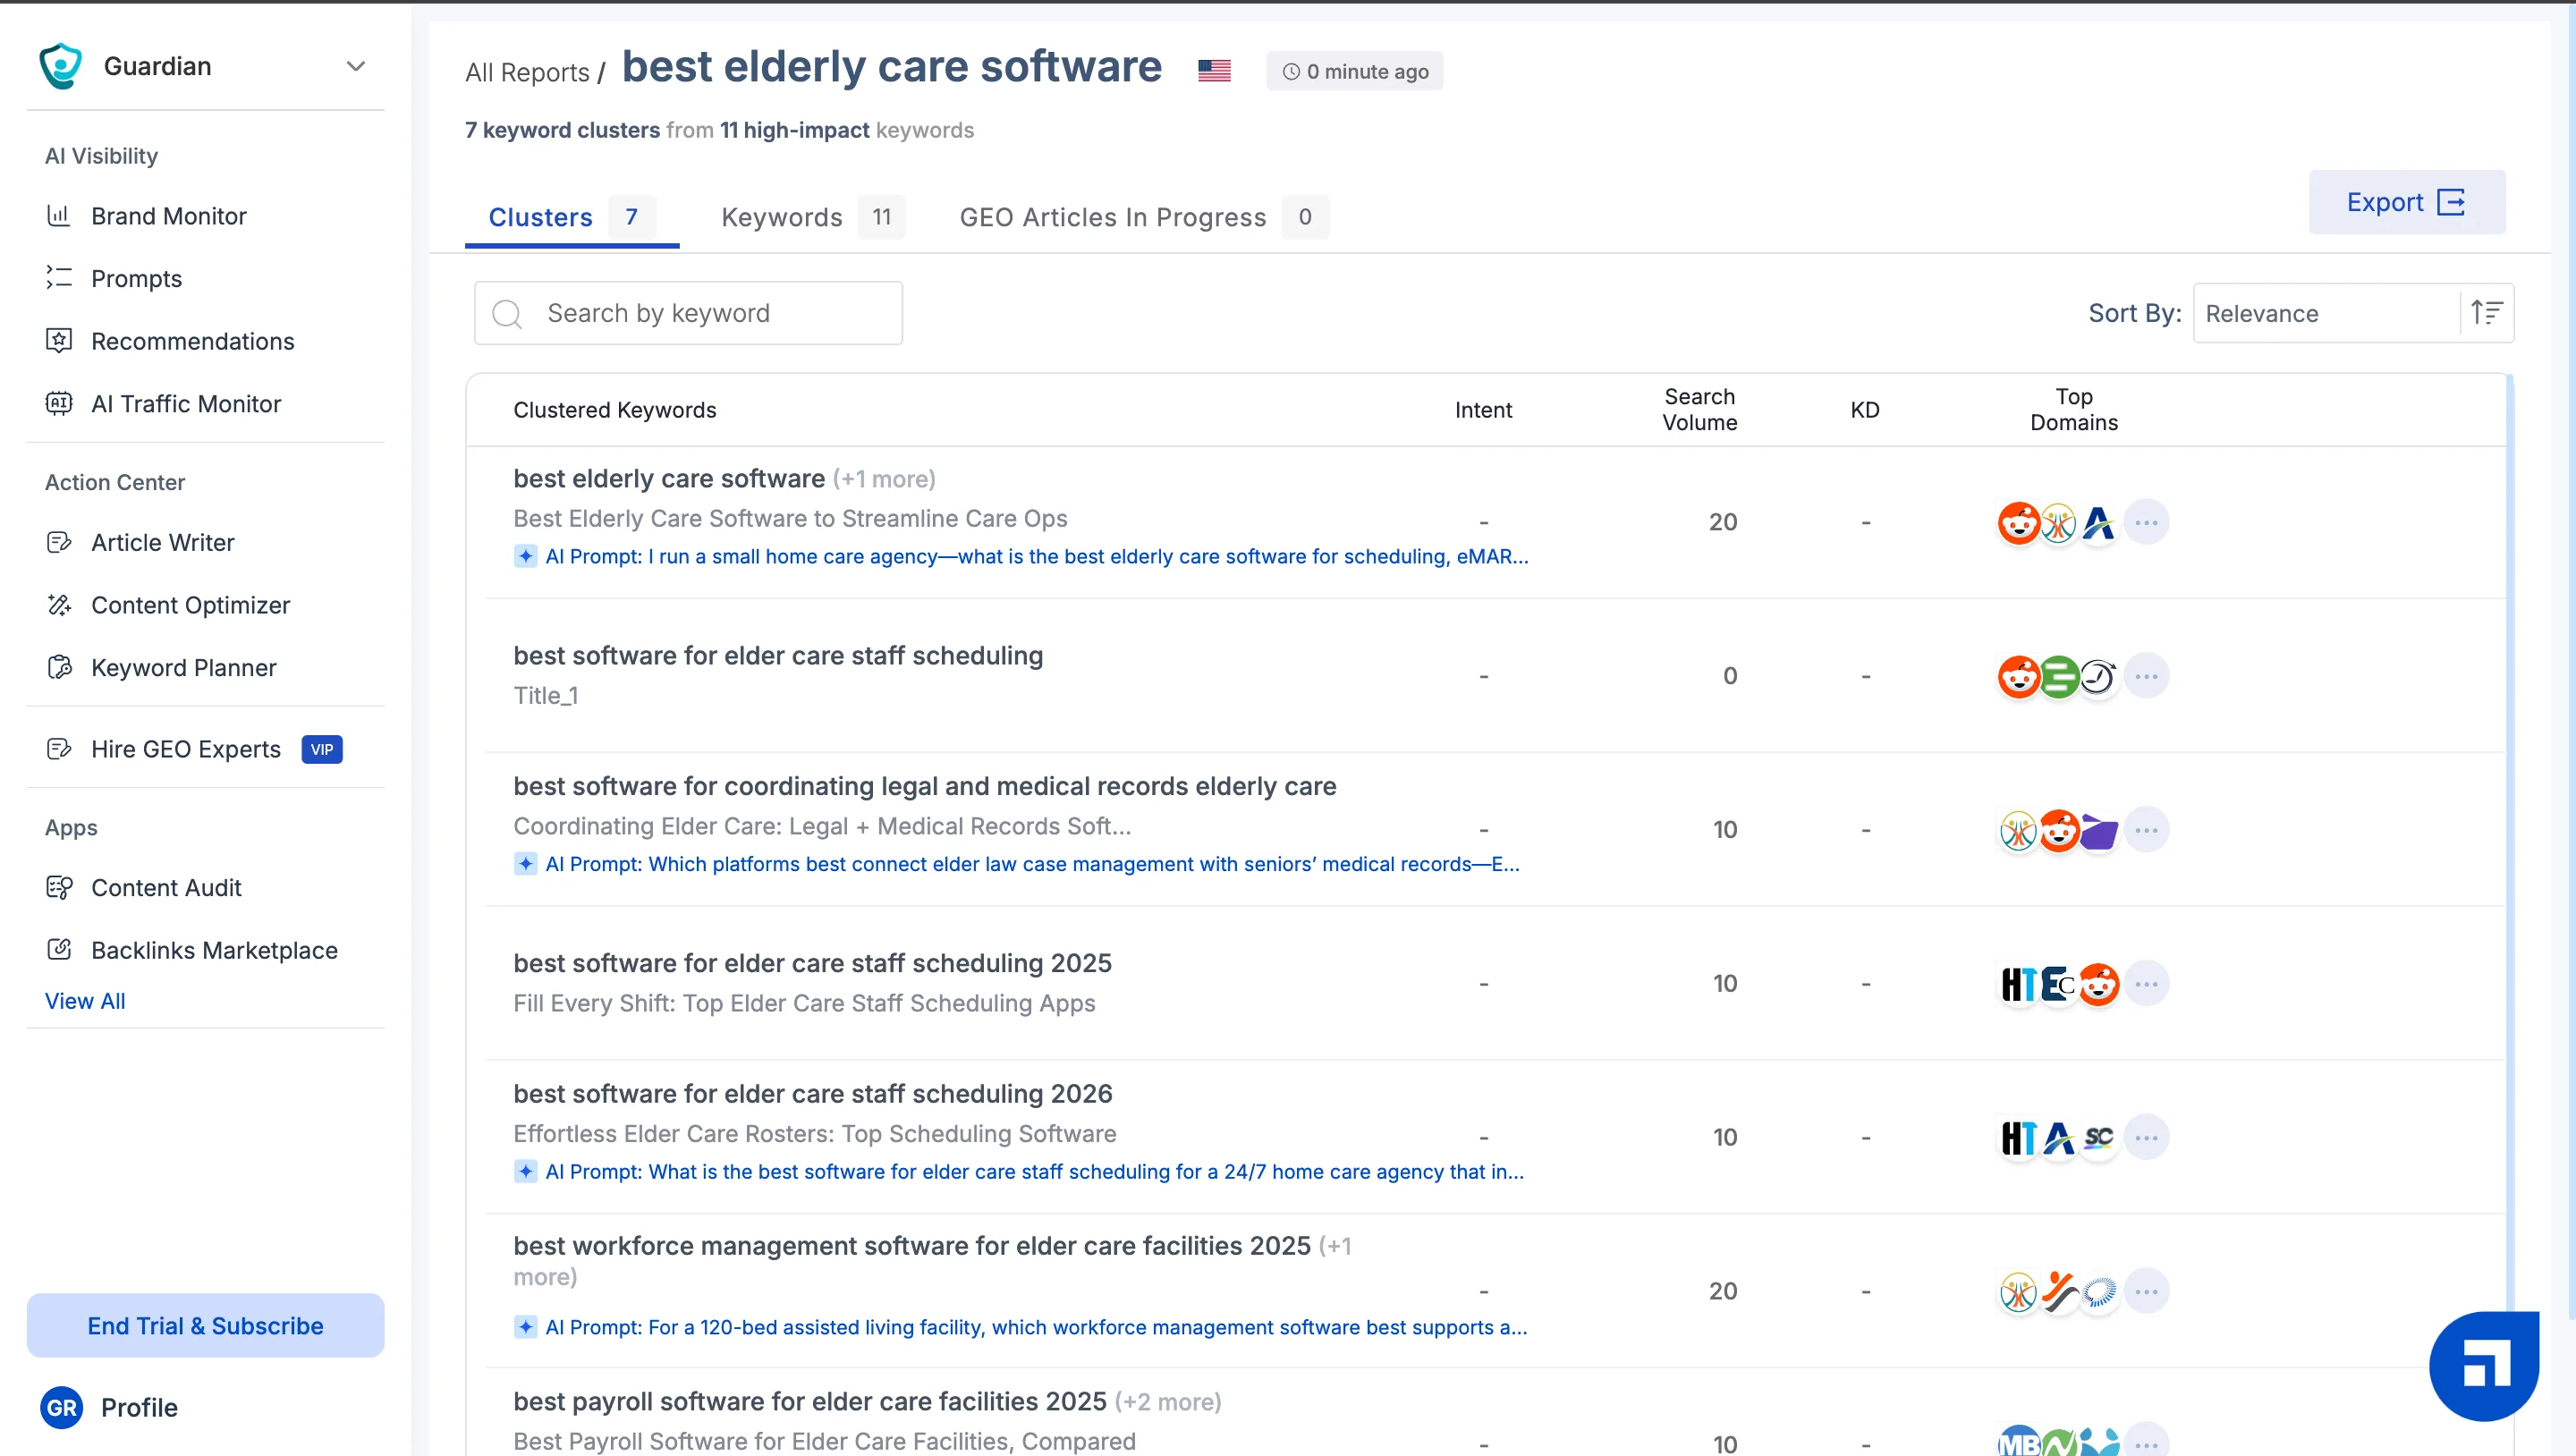This screenshot has width=2576, height=1456.
Task: Click purple folder domain icon in legal records row
Action: coord(2098,830)
